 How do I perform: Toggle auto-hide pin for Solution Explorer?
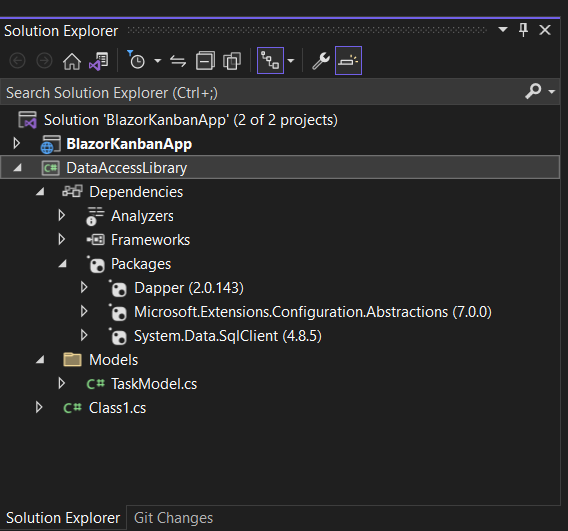tap(523, 30)
